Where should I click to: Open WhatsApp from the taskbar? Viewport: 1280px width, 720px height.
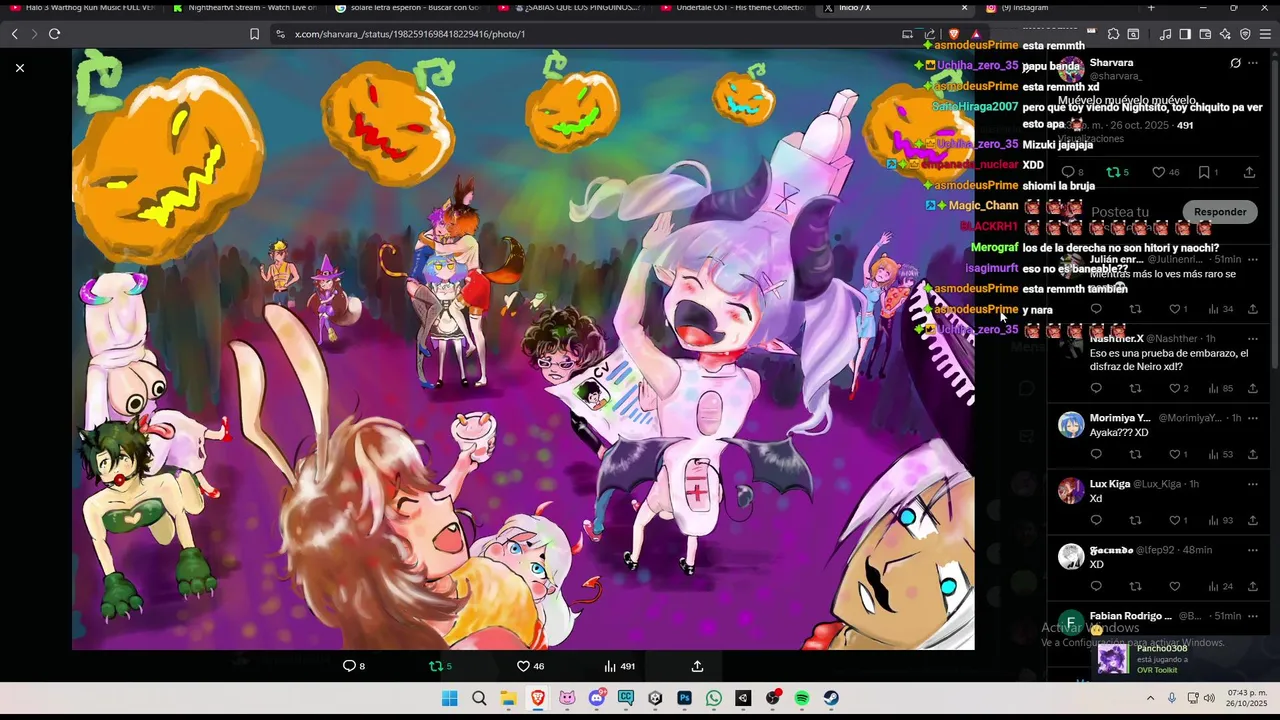pos(713,698)
